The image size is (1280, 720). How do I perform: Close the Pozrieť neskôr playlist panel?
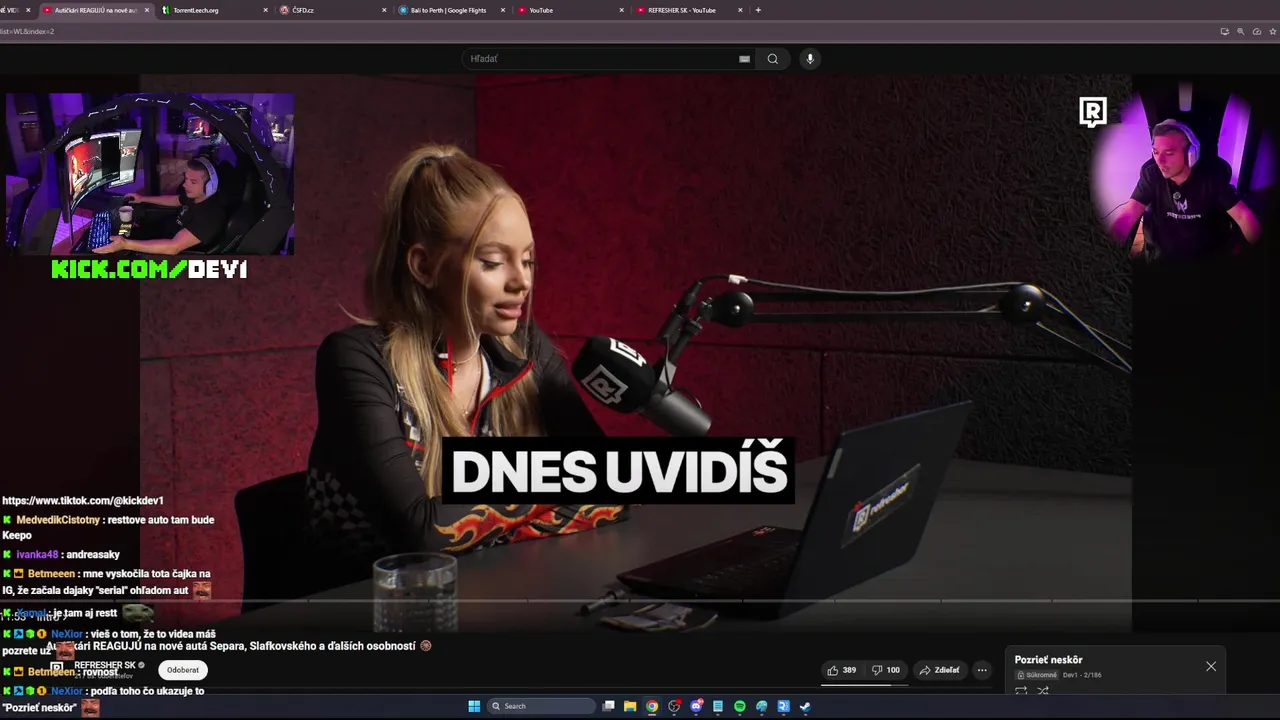[1211, 666]
